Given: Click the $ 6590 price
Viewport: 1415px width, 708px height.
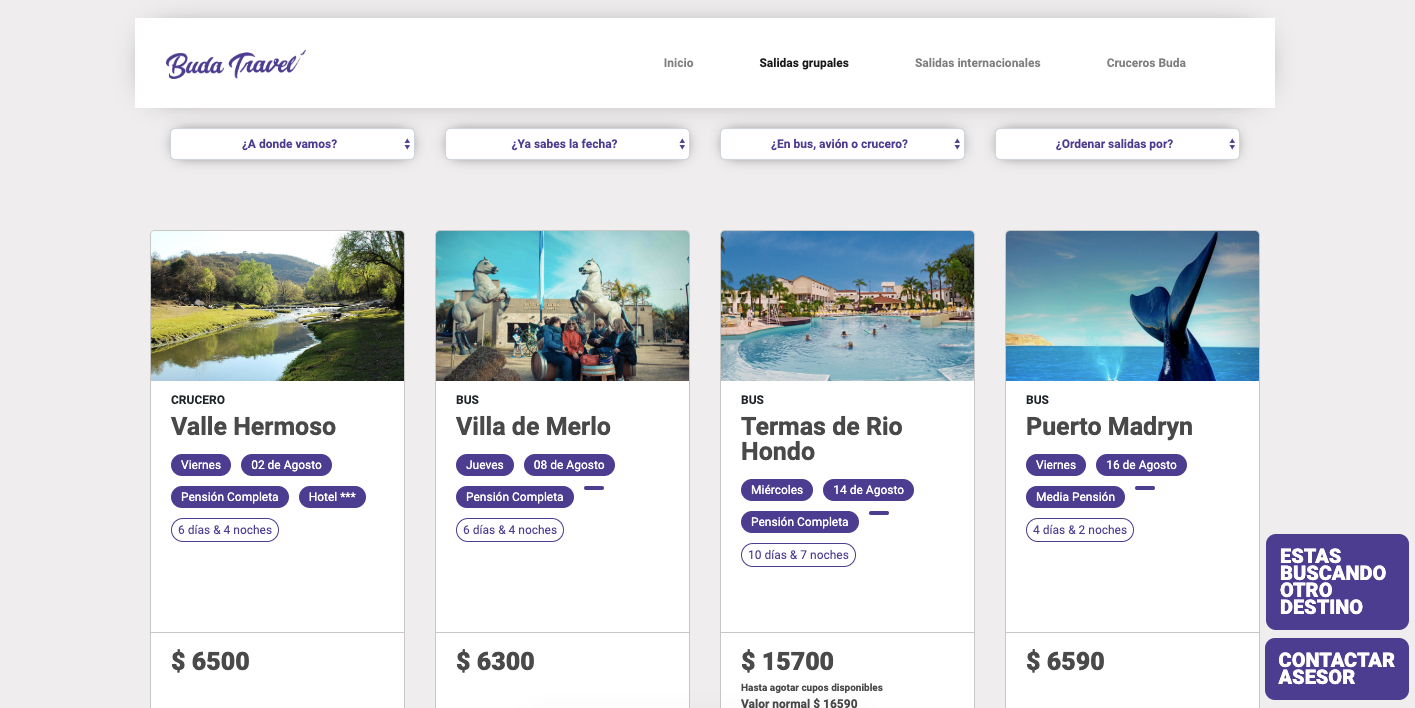Looking at the screenshot, I should pos(1066,661).
